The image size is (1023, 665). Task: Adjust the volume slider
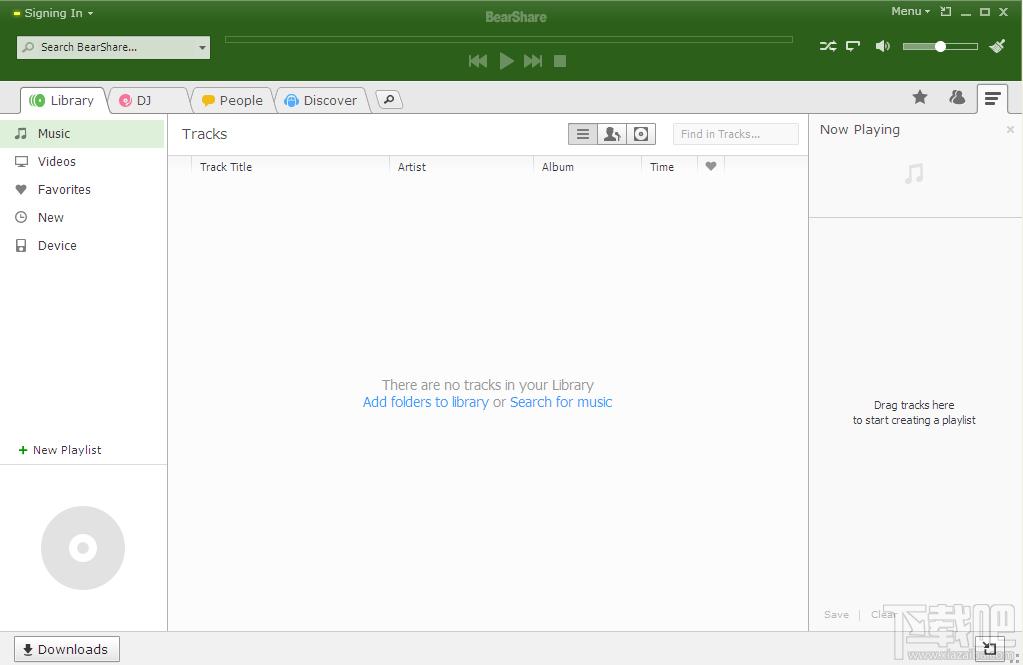click(x=940, y=46)
